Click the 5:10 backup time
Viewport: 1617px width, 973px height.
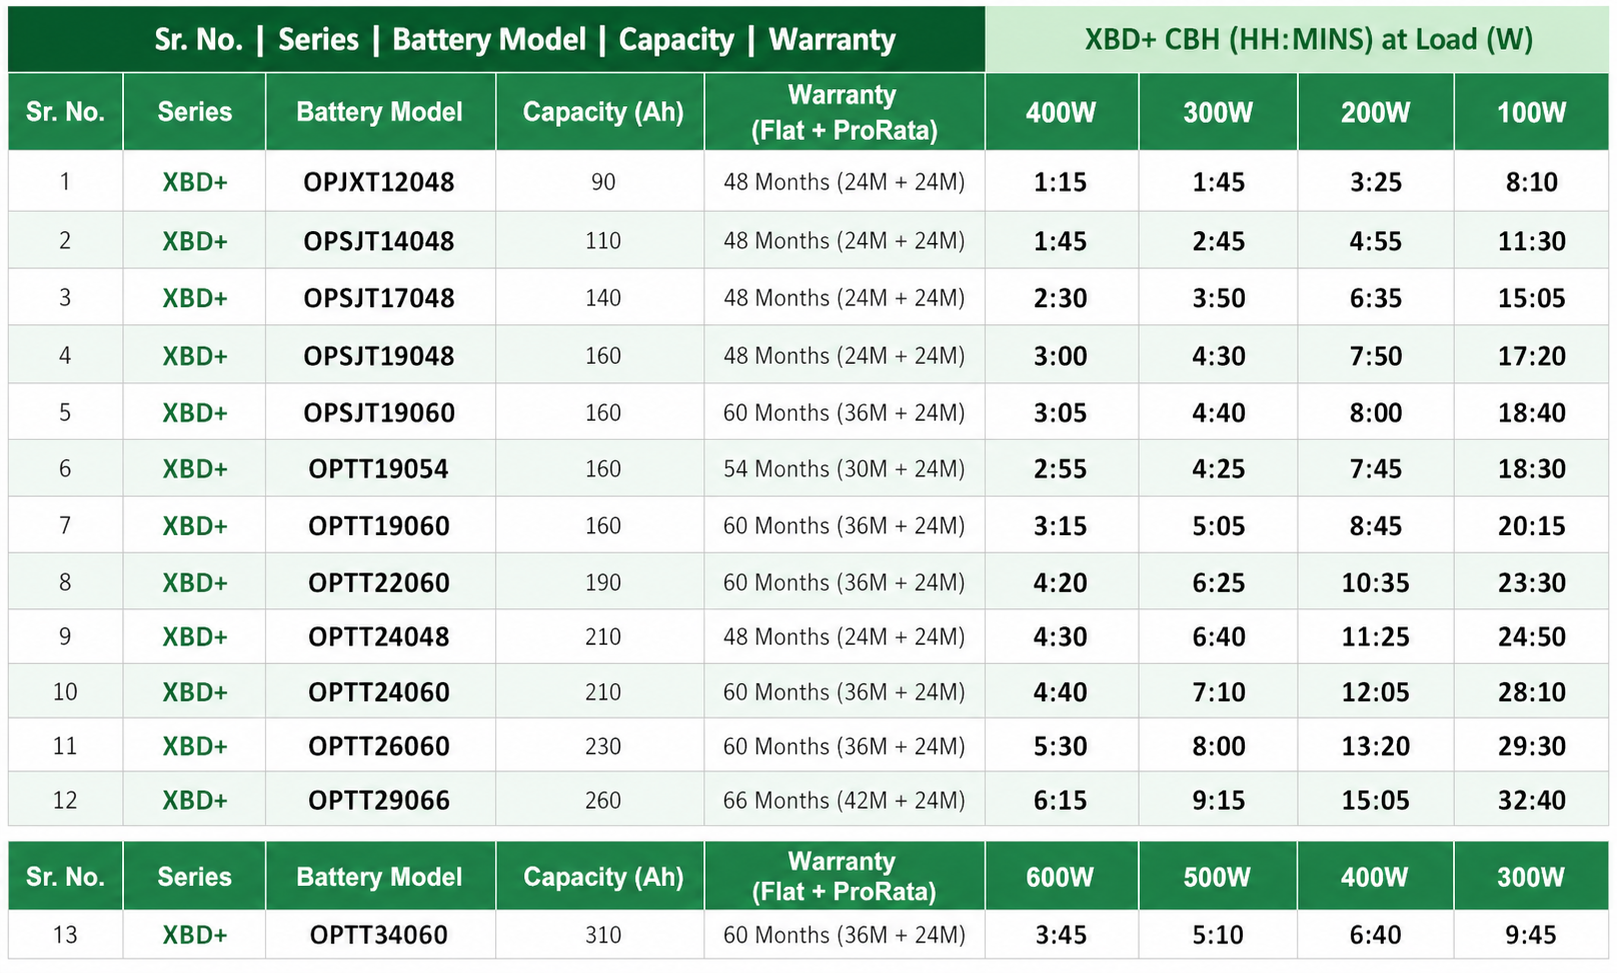(x=1218, y=935)
